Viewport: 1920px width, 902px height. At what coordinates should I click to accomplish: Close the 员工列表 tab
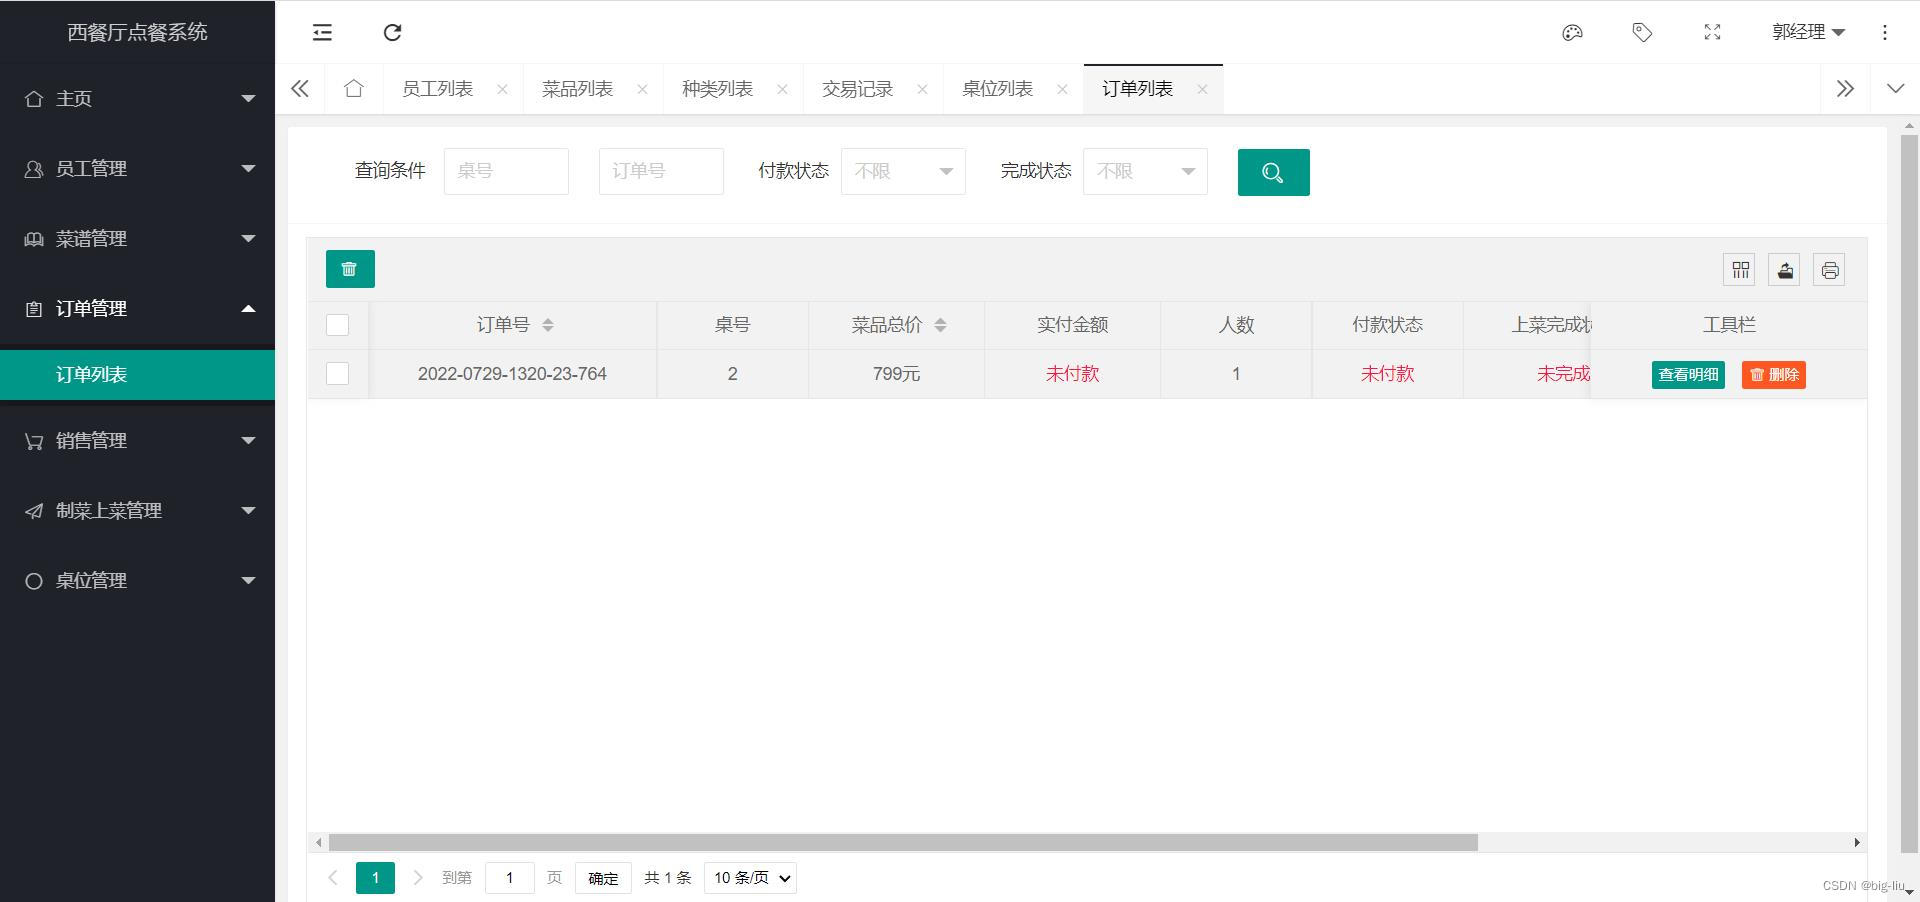click(x=502, y=89)
